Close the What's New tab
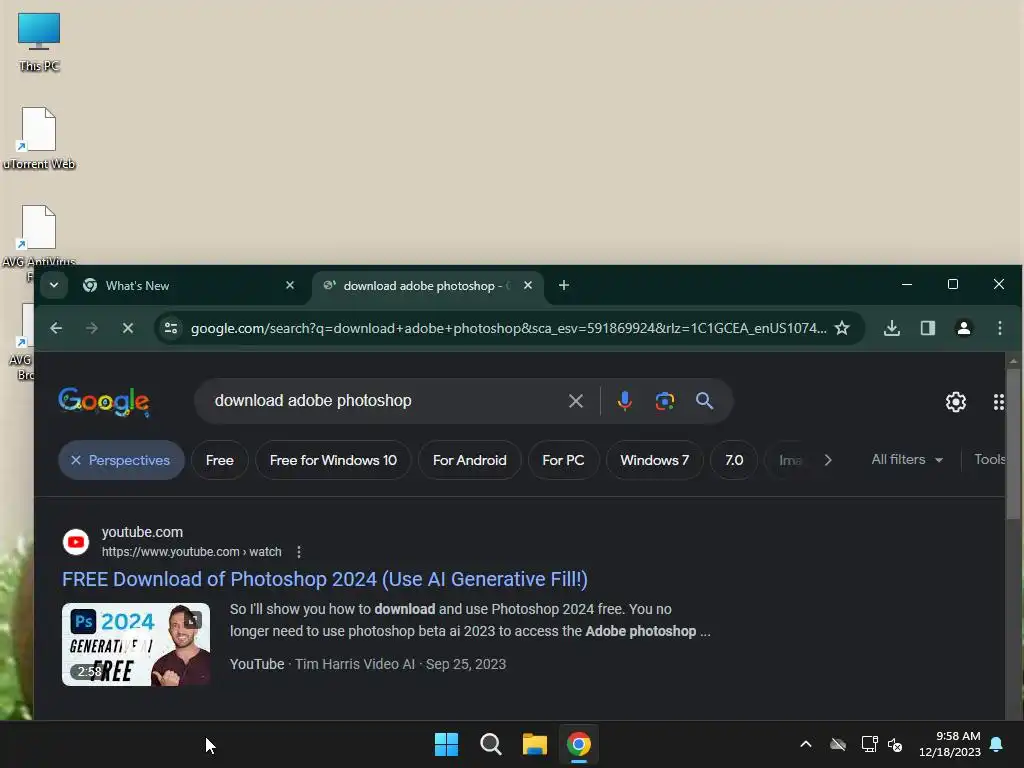 [x=290, y=285]
